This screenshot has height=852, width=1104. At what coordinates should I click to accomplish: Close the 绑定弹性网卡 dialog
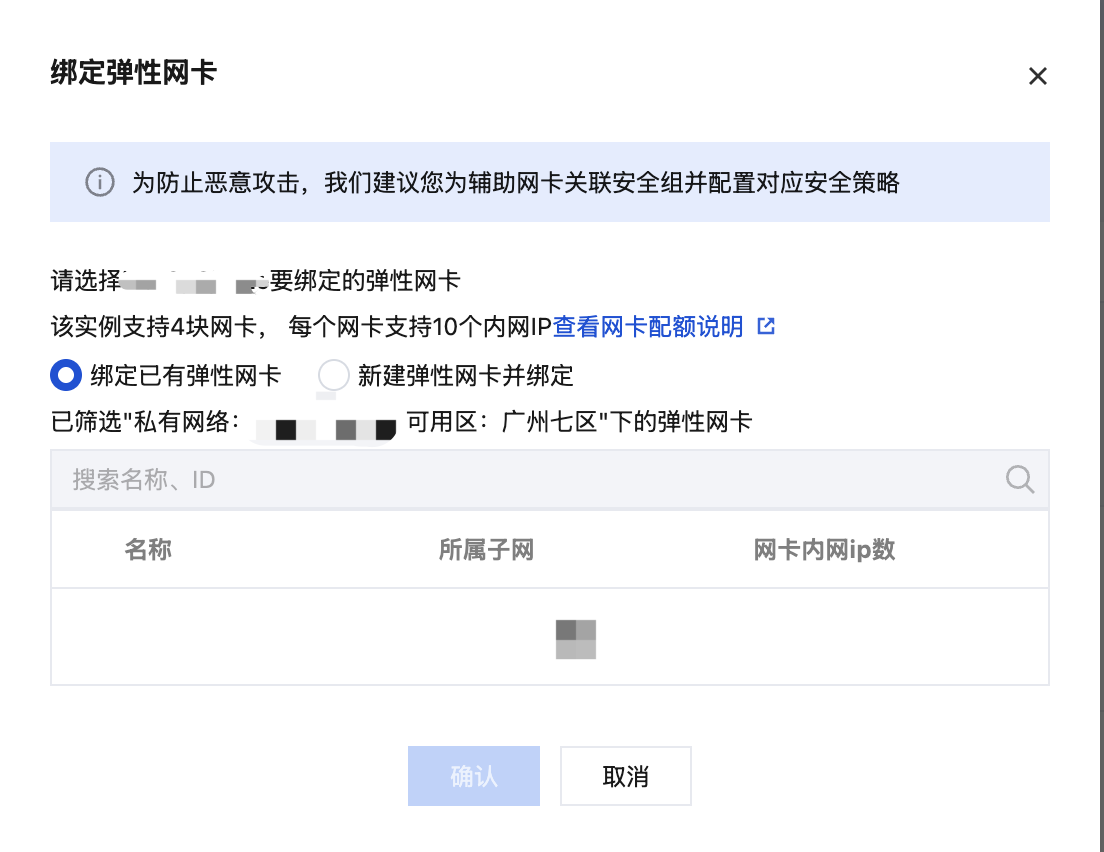1037,76
